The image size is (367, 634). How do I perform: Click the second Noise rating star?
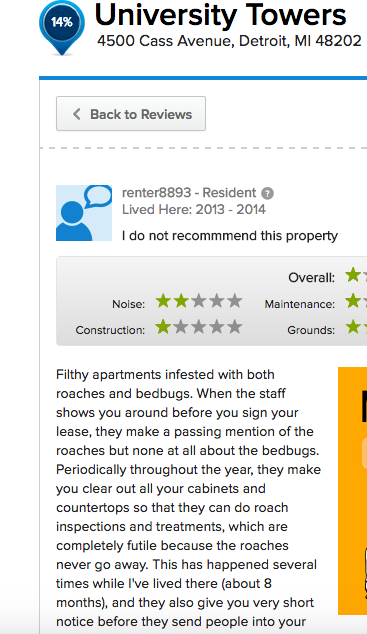[x=181, y=301]
